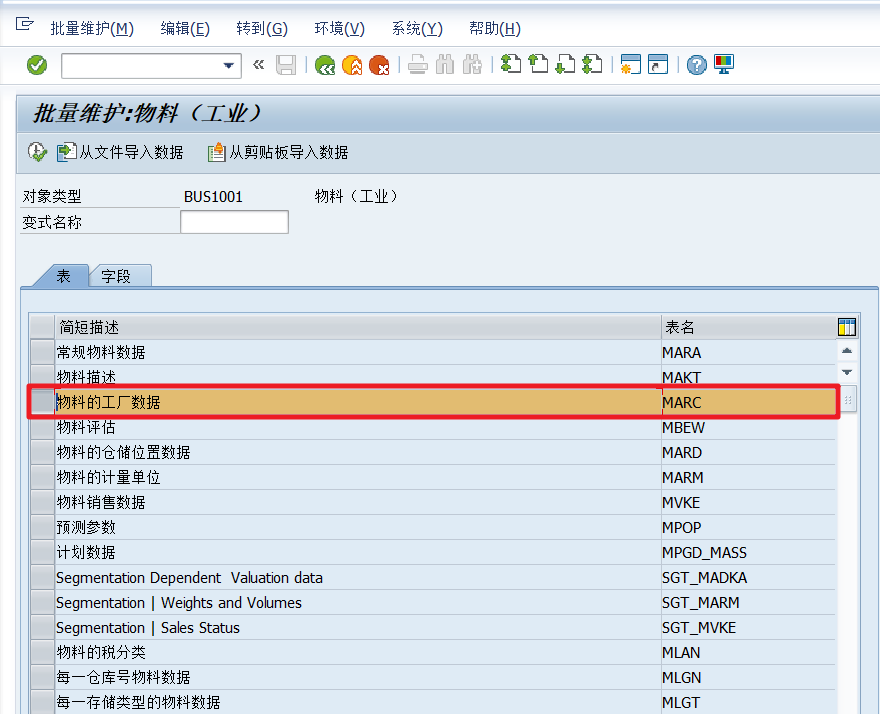Click the Create Shortcut icon
880x714 pixels.
(658, 64)
